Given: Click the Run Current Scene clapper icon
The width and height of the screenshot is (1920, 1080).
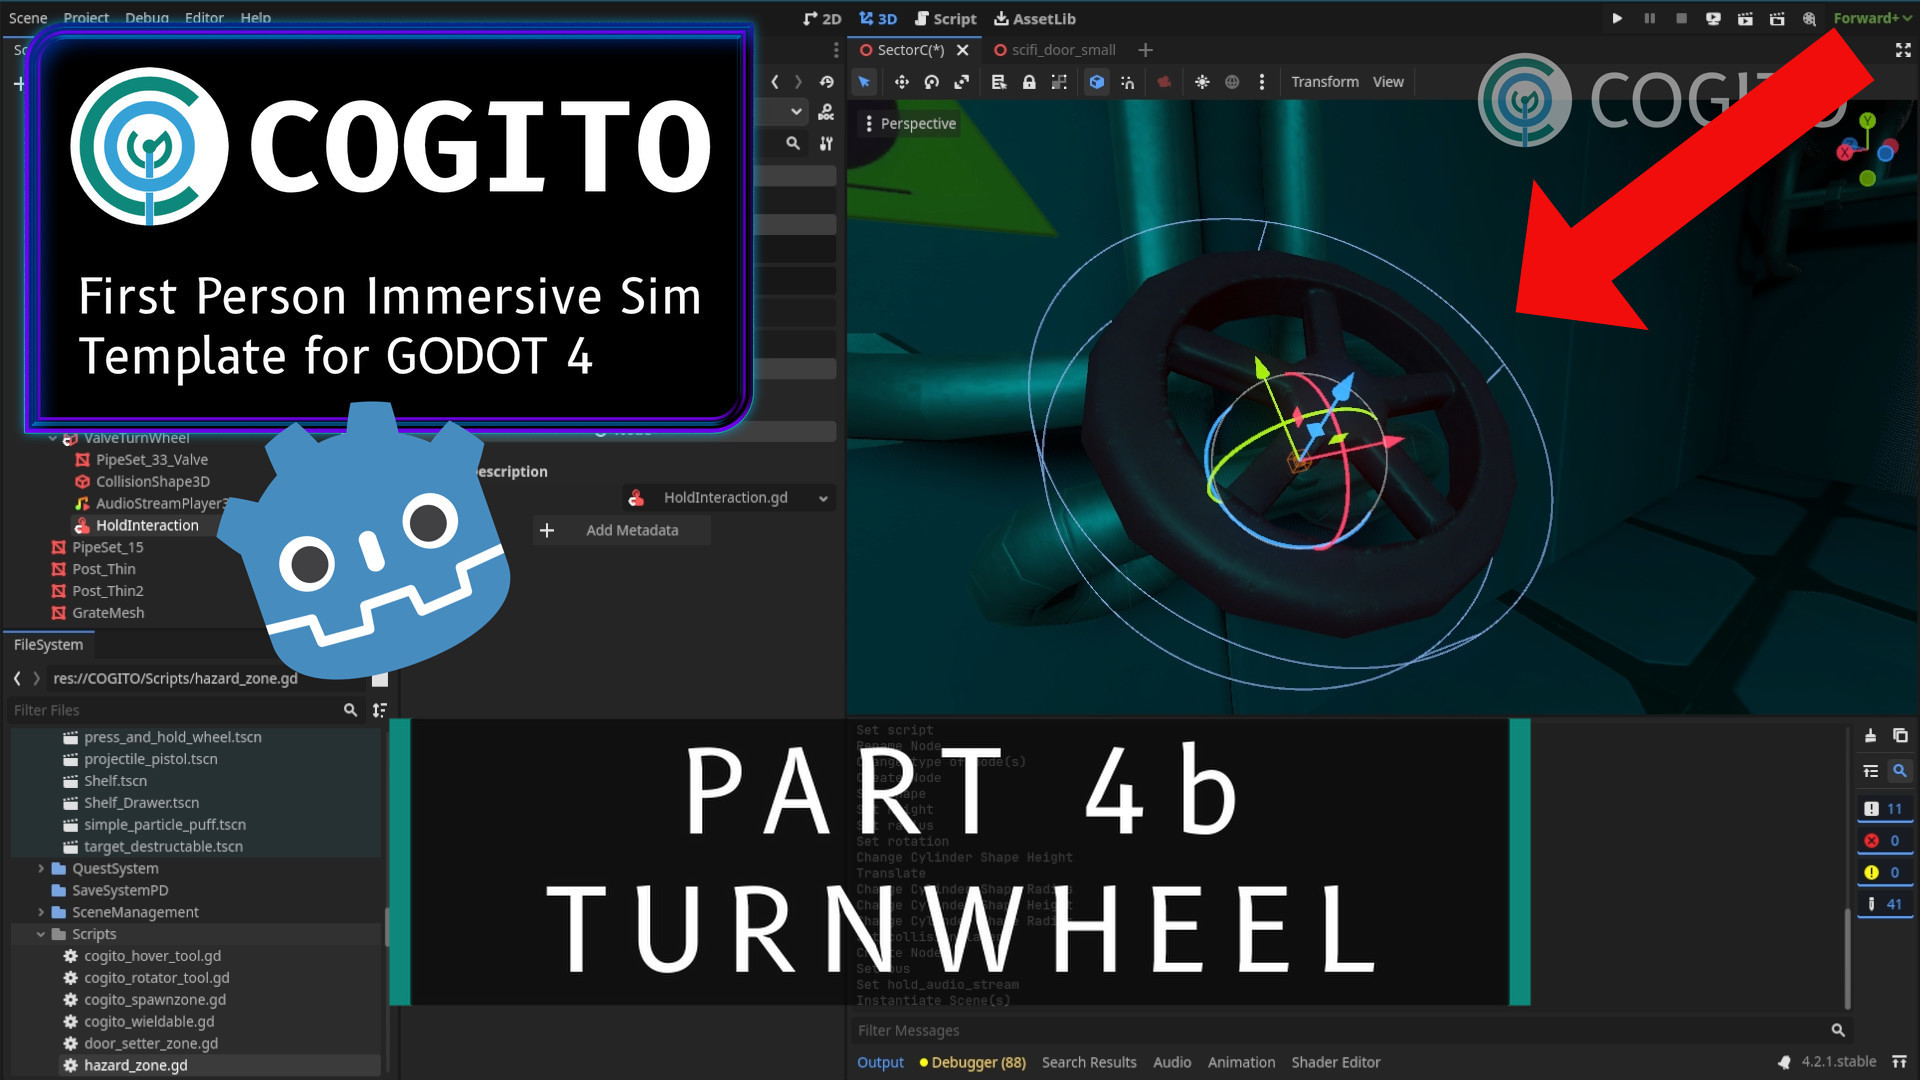Looking at the screenshot, I should coord(1745,18).
